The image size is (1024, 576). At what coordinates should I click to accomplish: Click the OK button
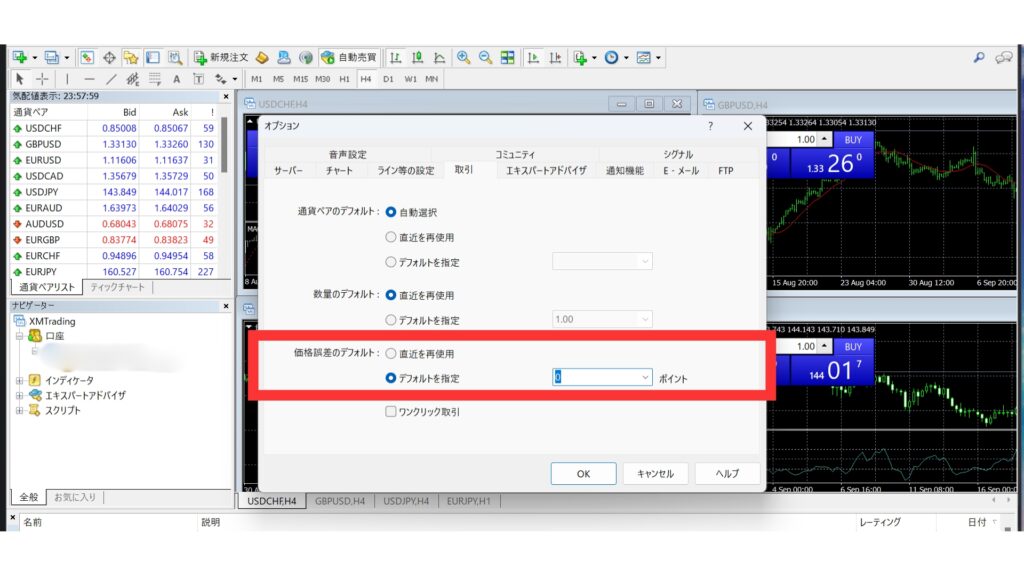(x=583, y=473)
